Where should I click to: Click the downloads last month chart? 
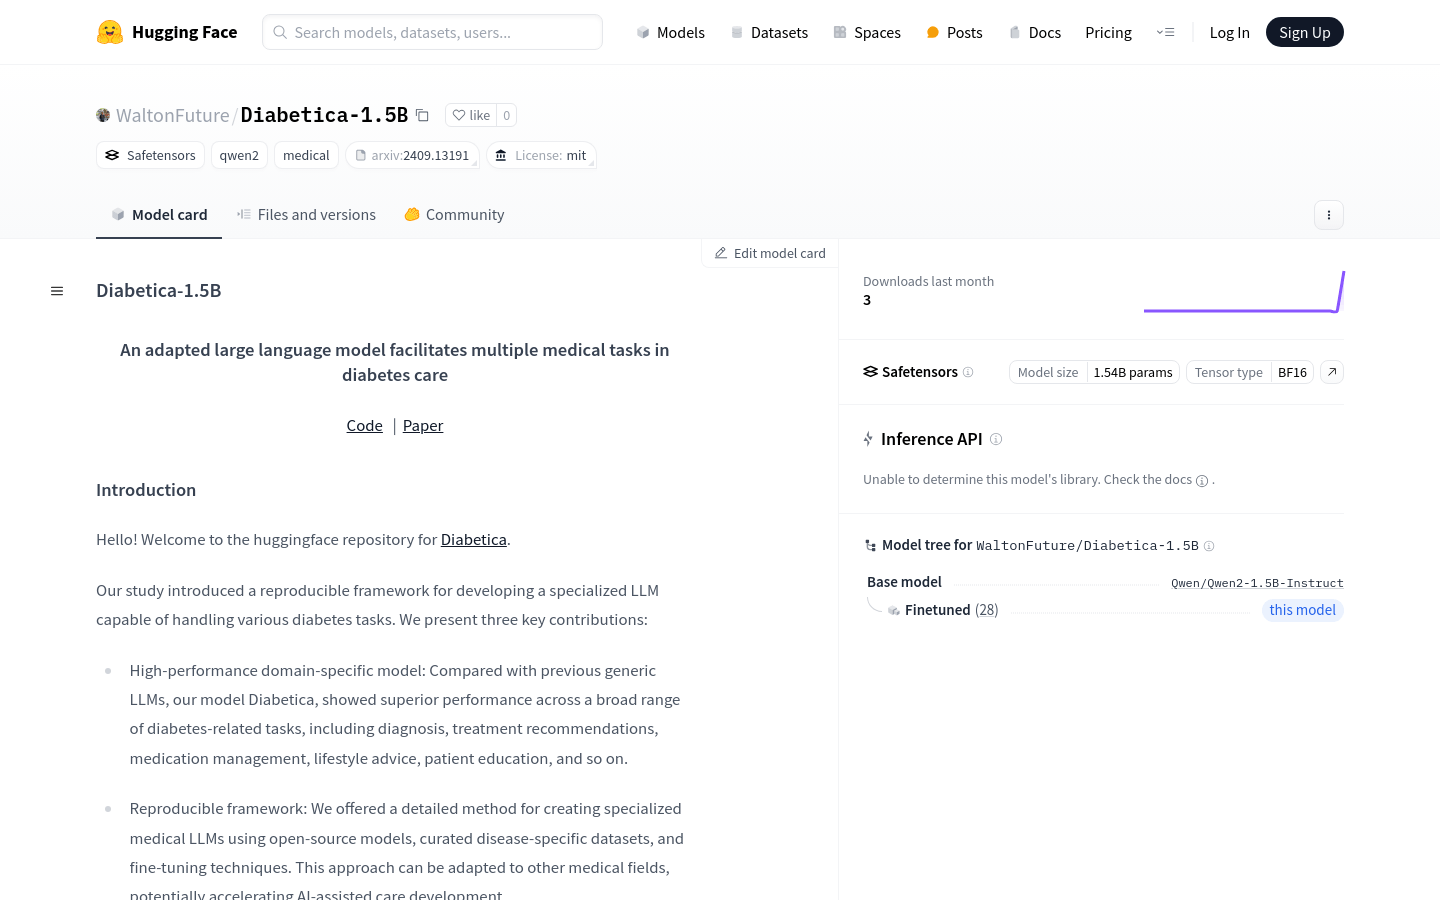pos(1244,291)
